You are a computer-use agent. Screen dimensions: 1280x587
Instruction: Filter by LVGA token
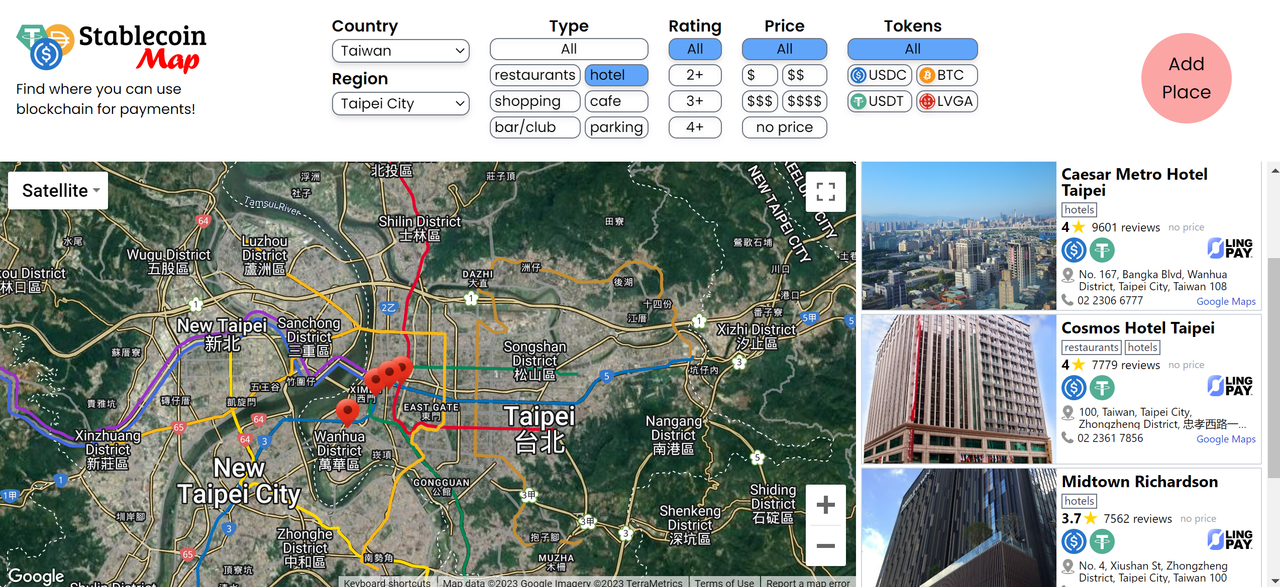click(946, 101)
